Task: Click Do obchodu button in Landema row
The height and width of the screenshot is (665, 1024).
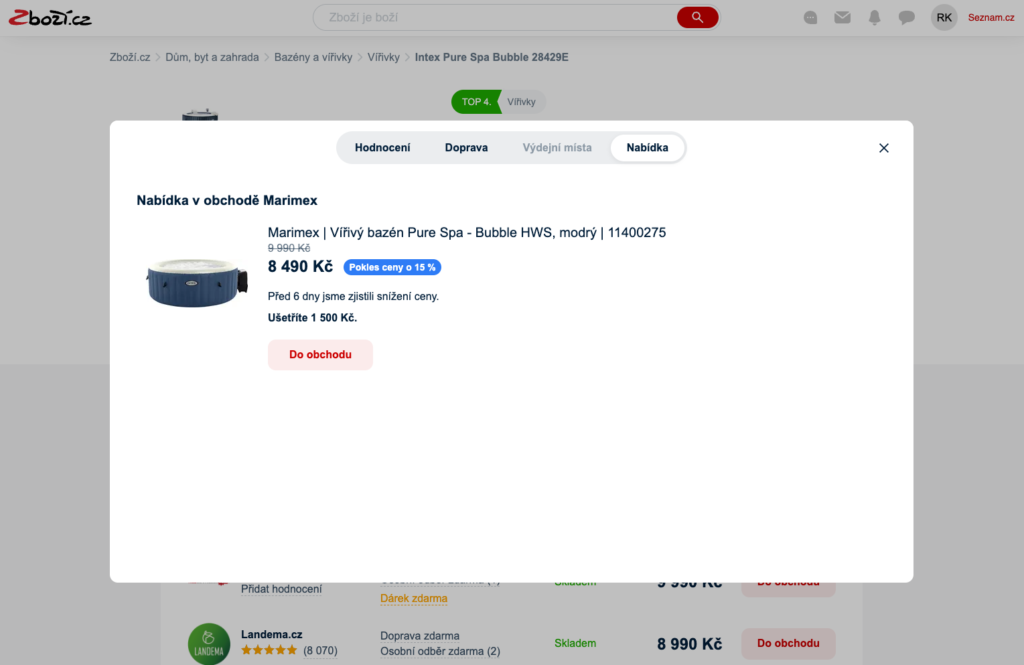Action: point(788,643)
